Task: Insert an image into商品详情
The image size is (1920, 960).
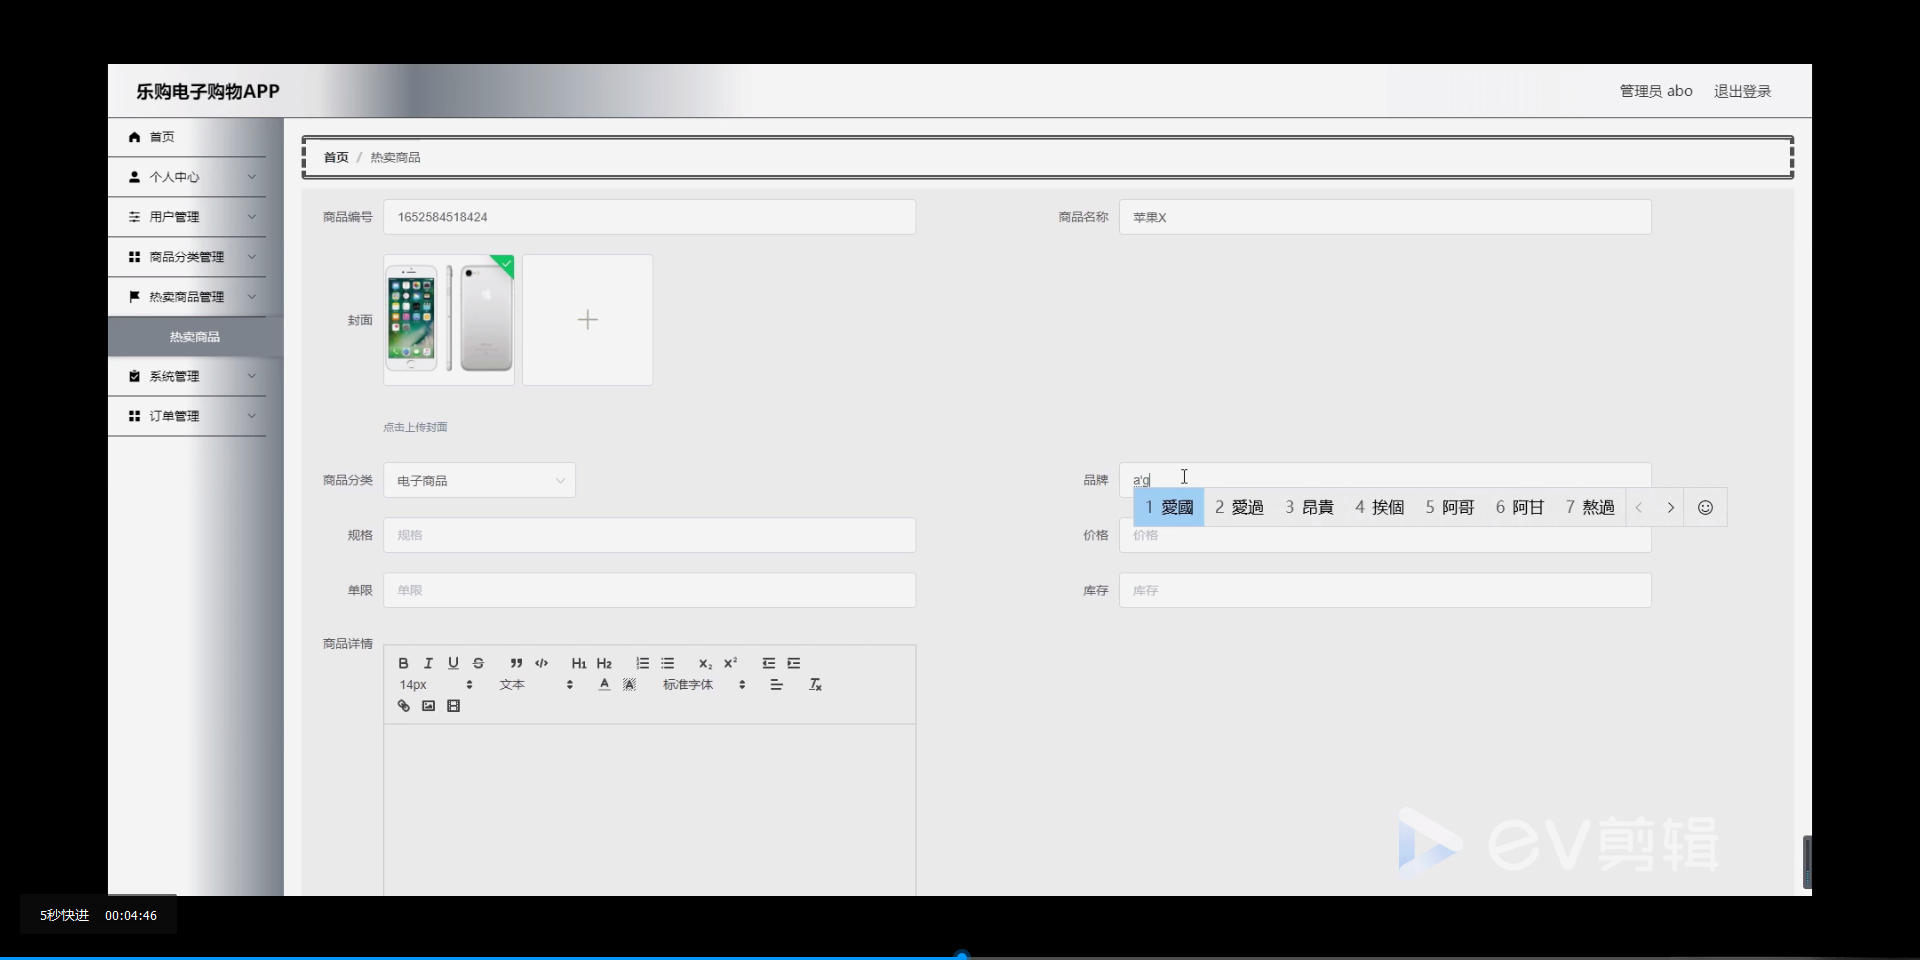Action: 428,706
